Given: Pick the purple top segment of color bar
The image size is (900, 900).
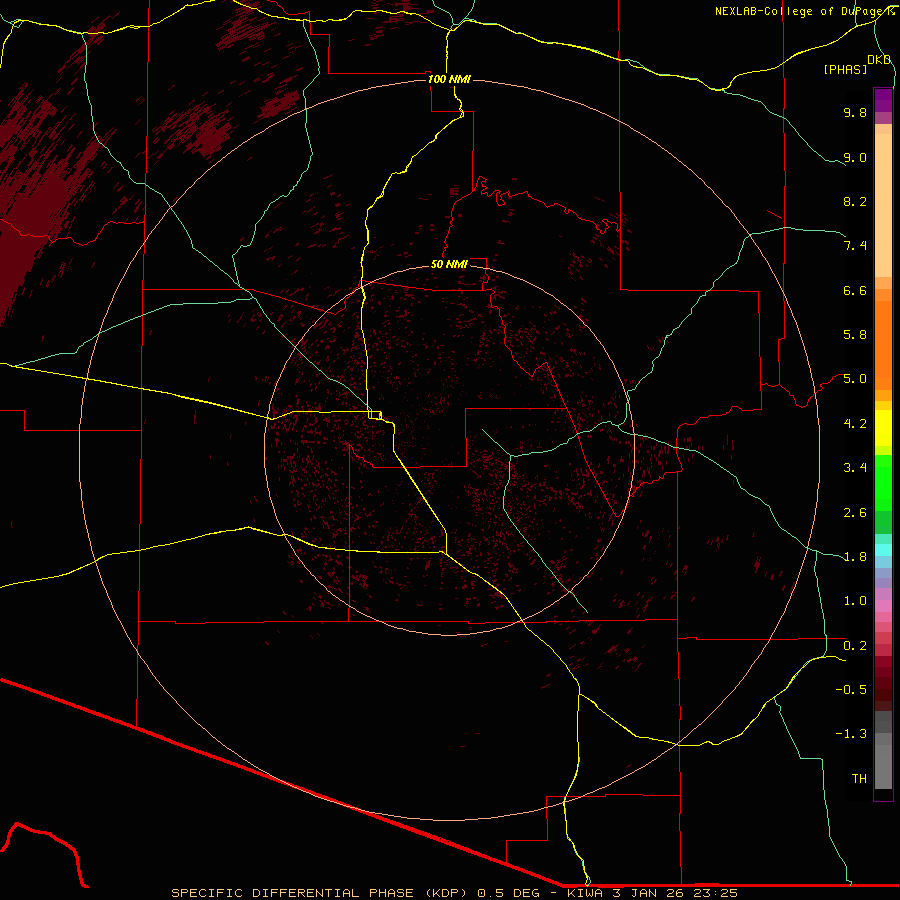Looking at the screenshot, I should [x=883, y=100].
